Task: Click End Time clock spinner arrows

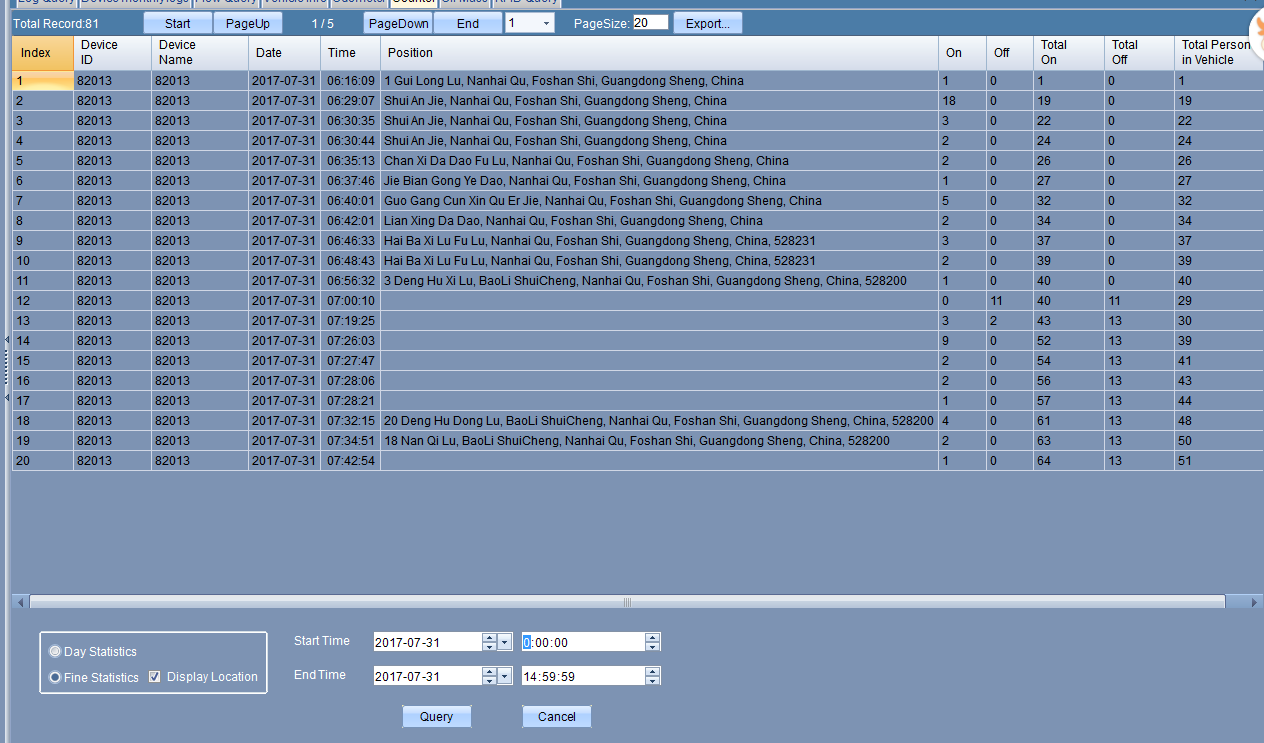Action: [x=652, y=676]
